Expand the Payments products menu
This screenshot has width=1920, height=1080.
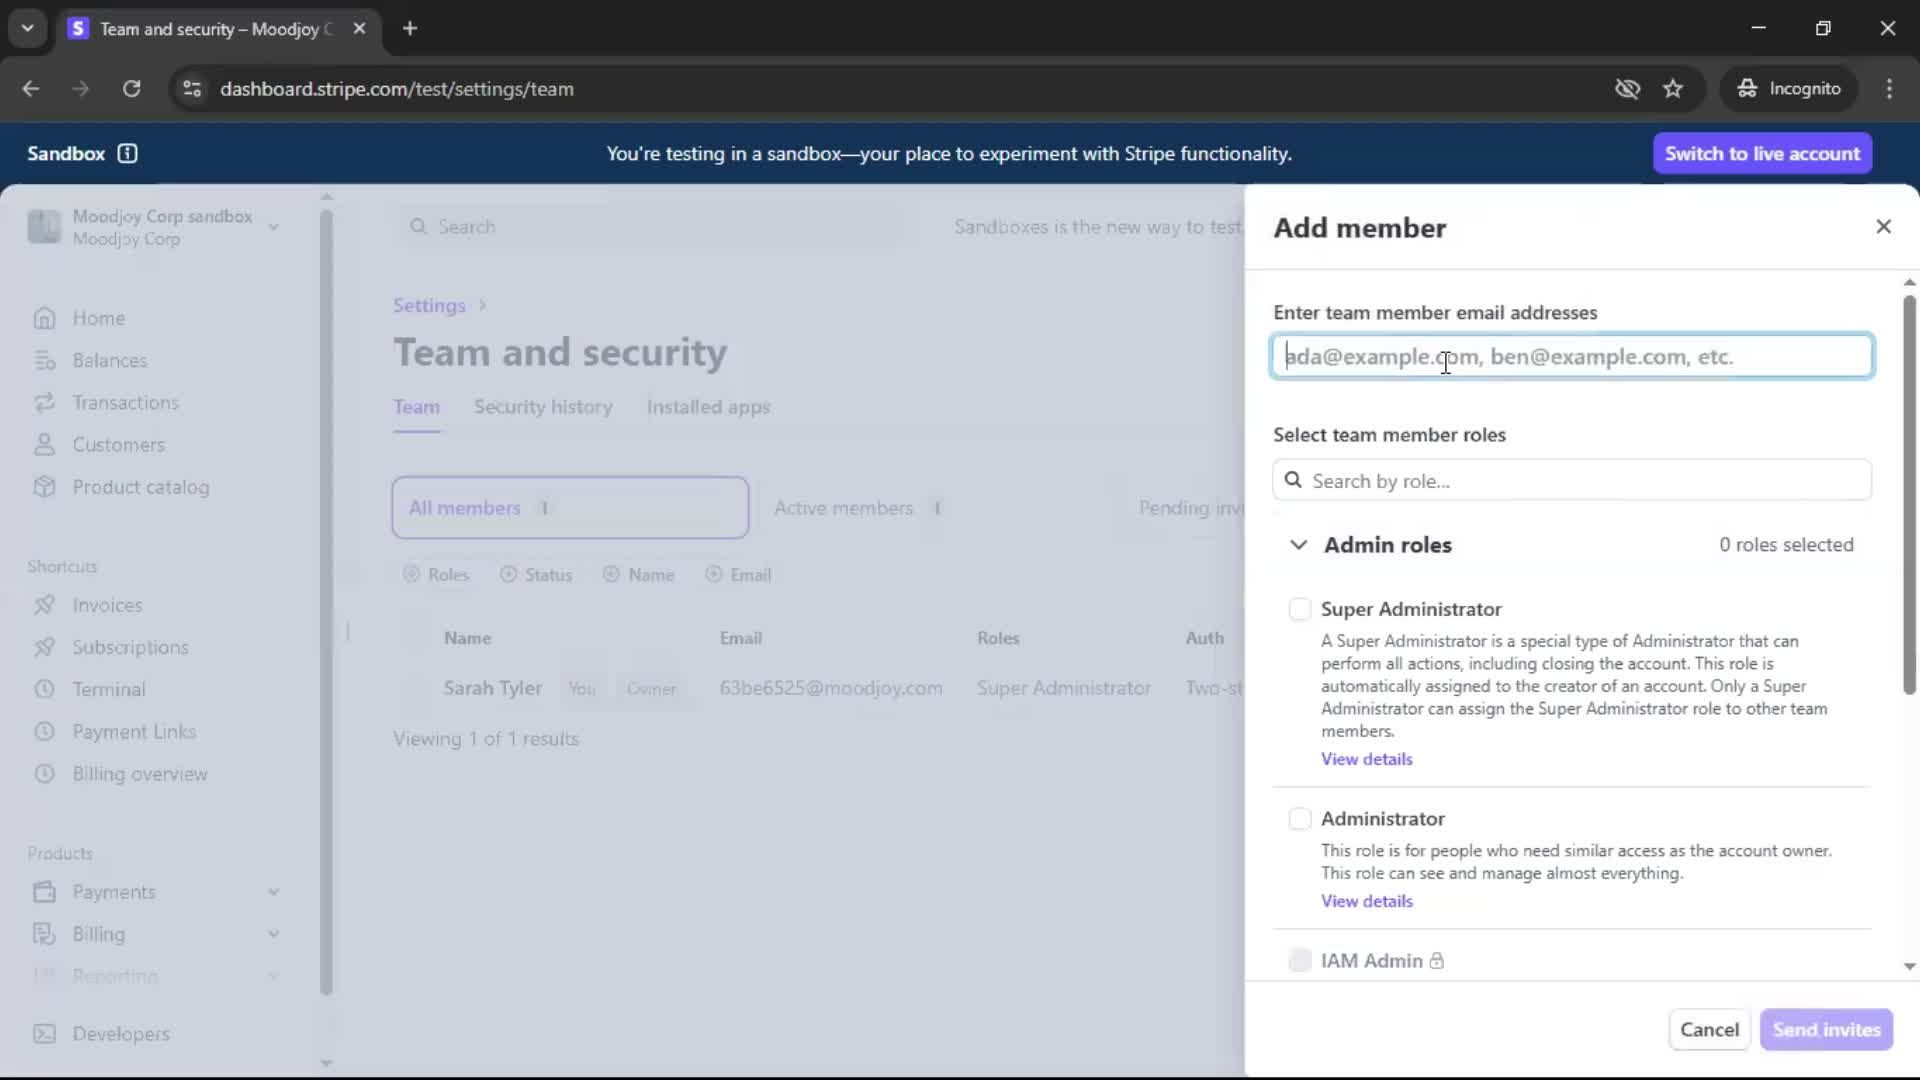273,892
